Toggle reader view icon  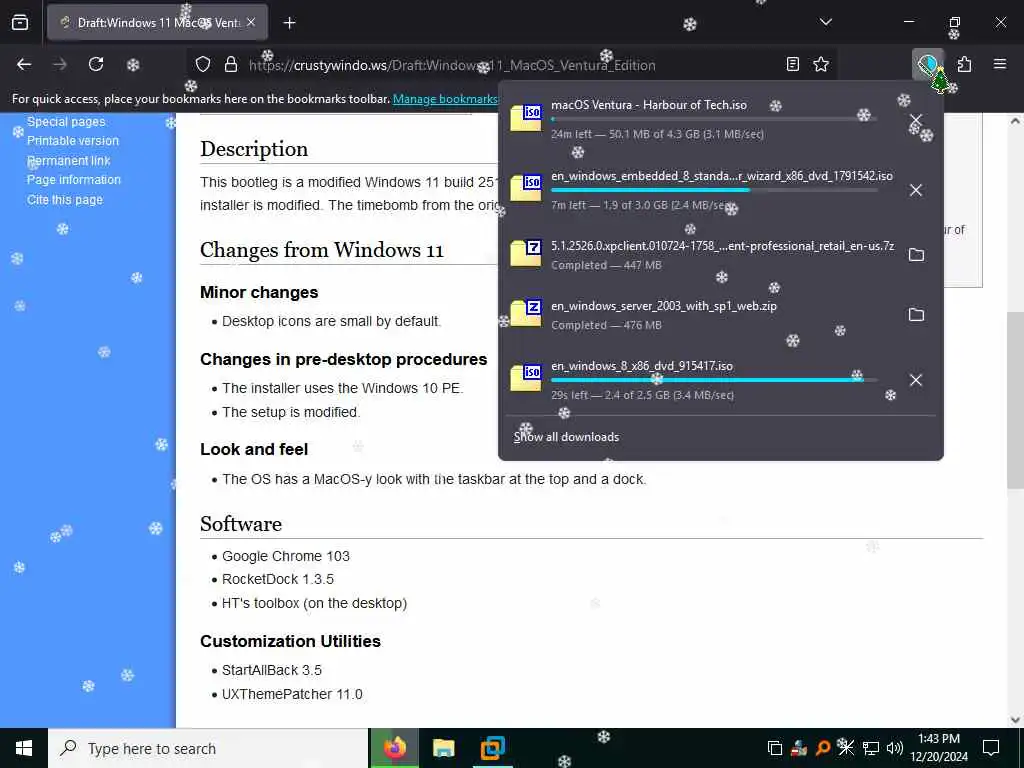coord(792,65)
